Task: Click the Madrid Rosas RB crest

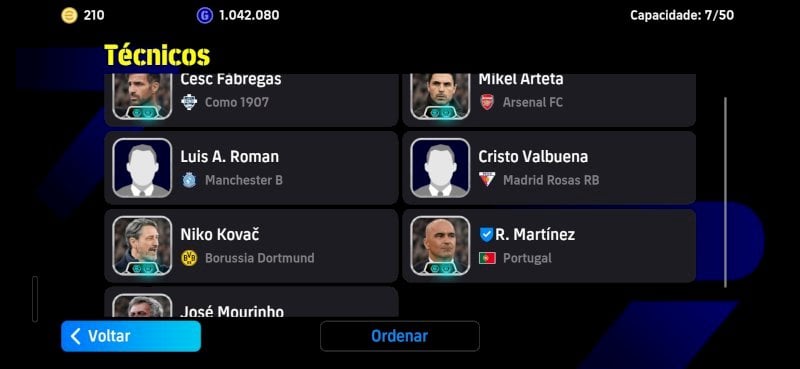Action: pos(487,180)
